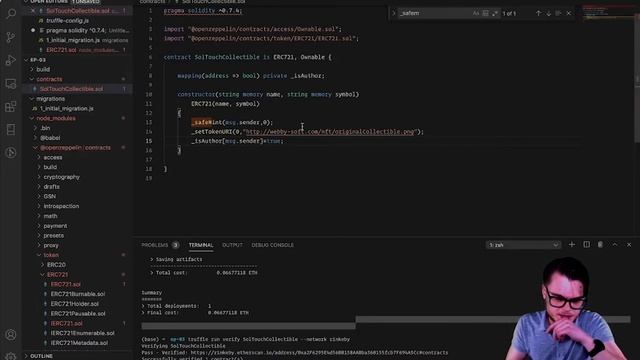The width and height of the screenshot is (640, 360).
Task: Open the Source Control view
Action: coord(11,37)
